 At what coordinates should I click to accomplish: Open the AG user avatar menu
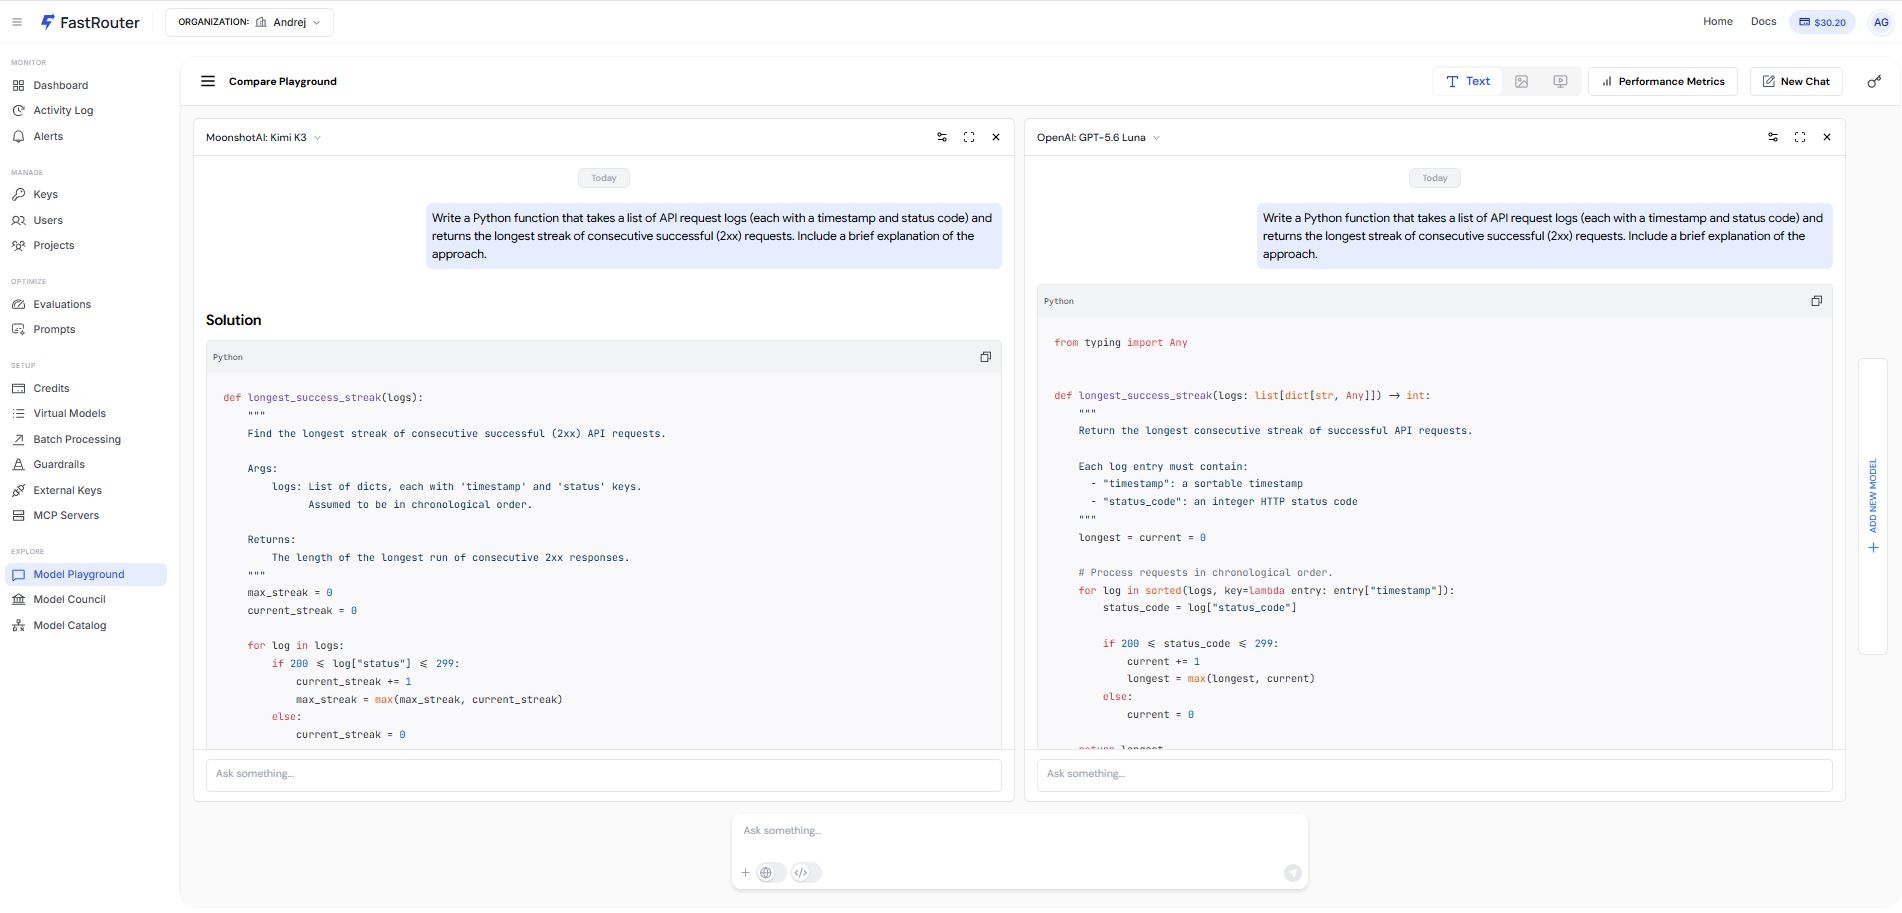pos(1881,22)
